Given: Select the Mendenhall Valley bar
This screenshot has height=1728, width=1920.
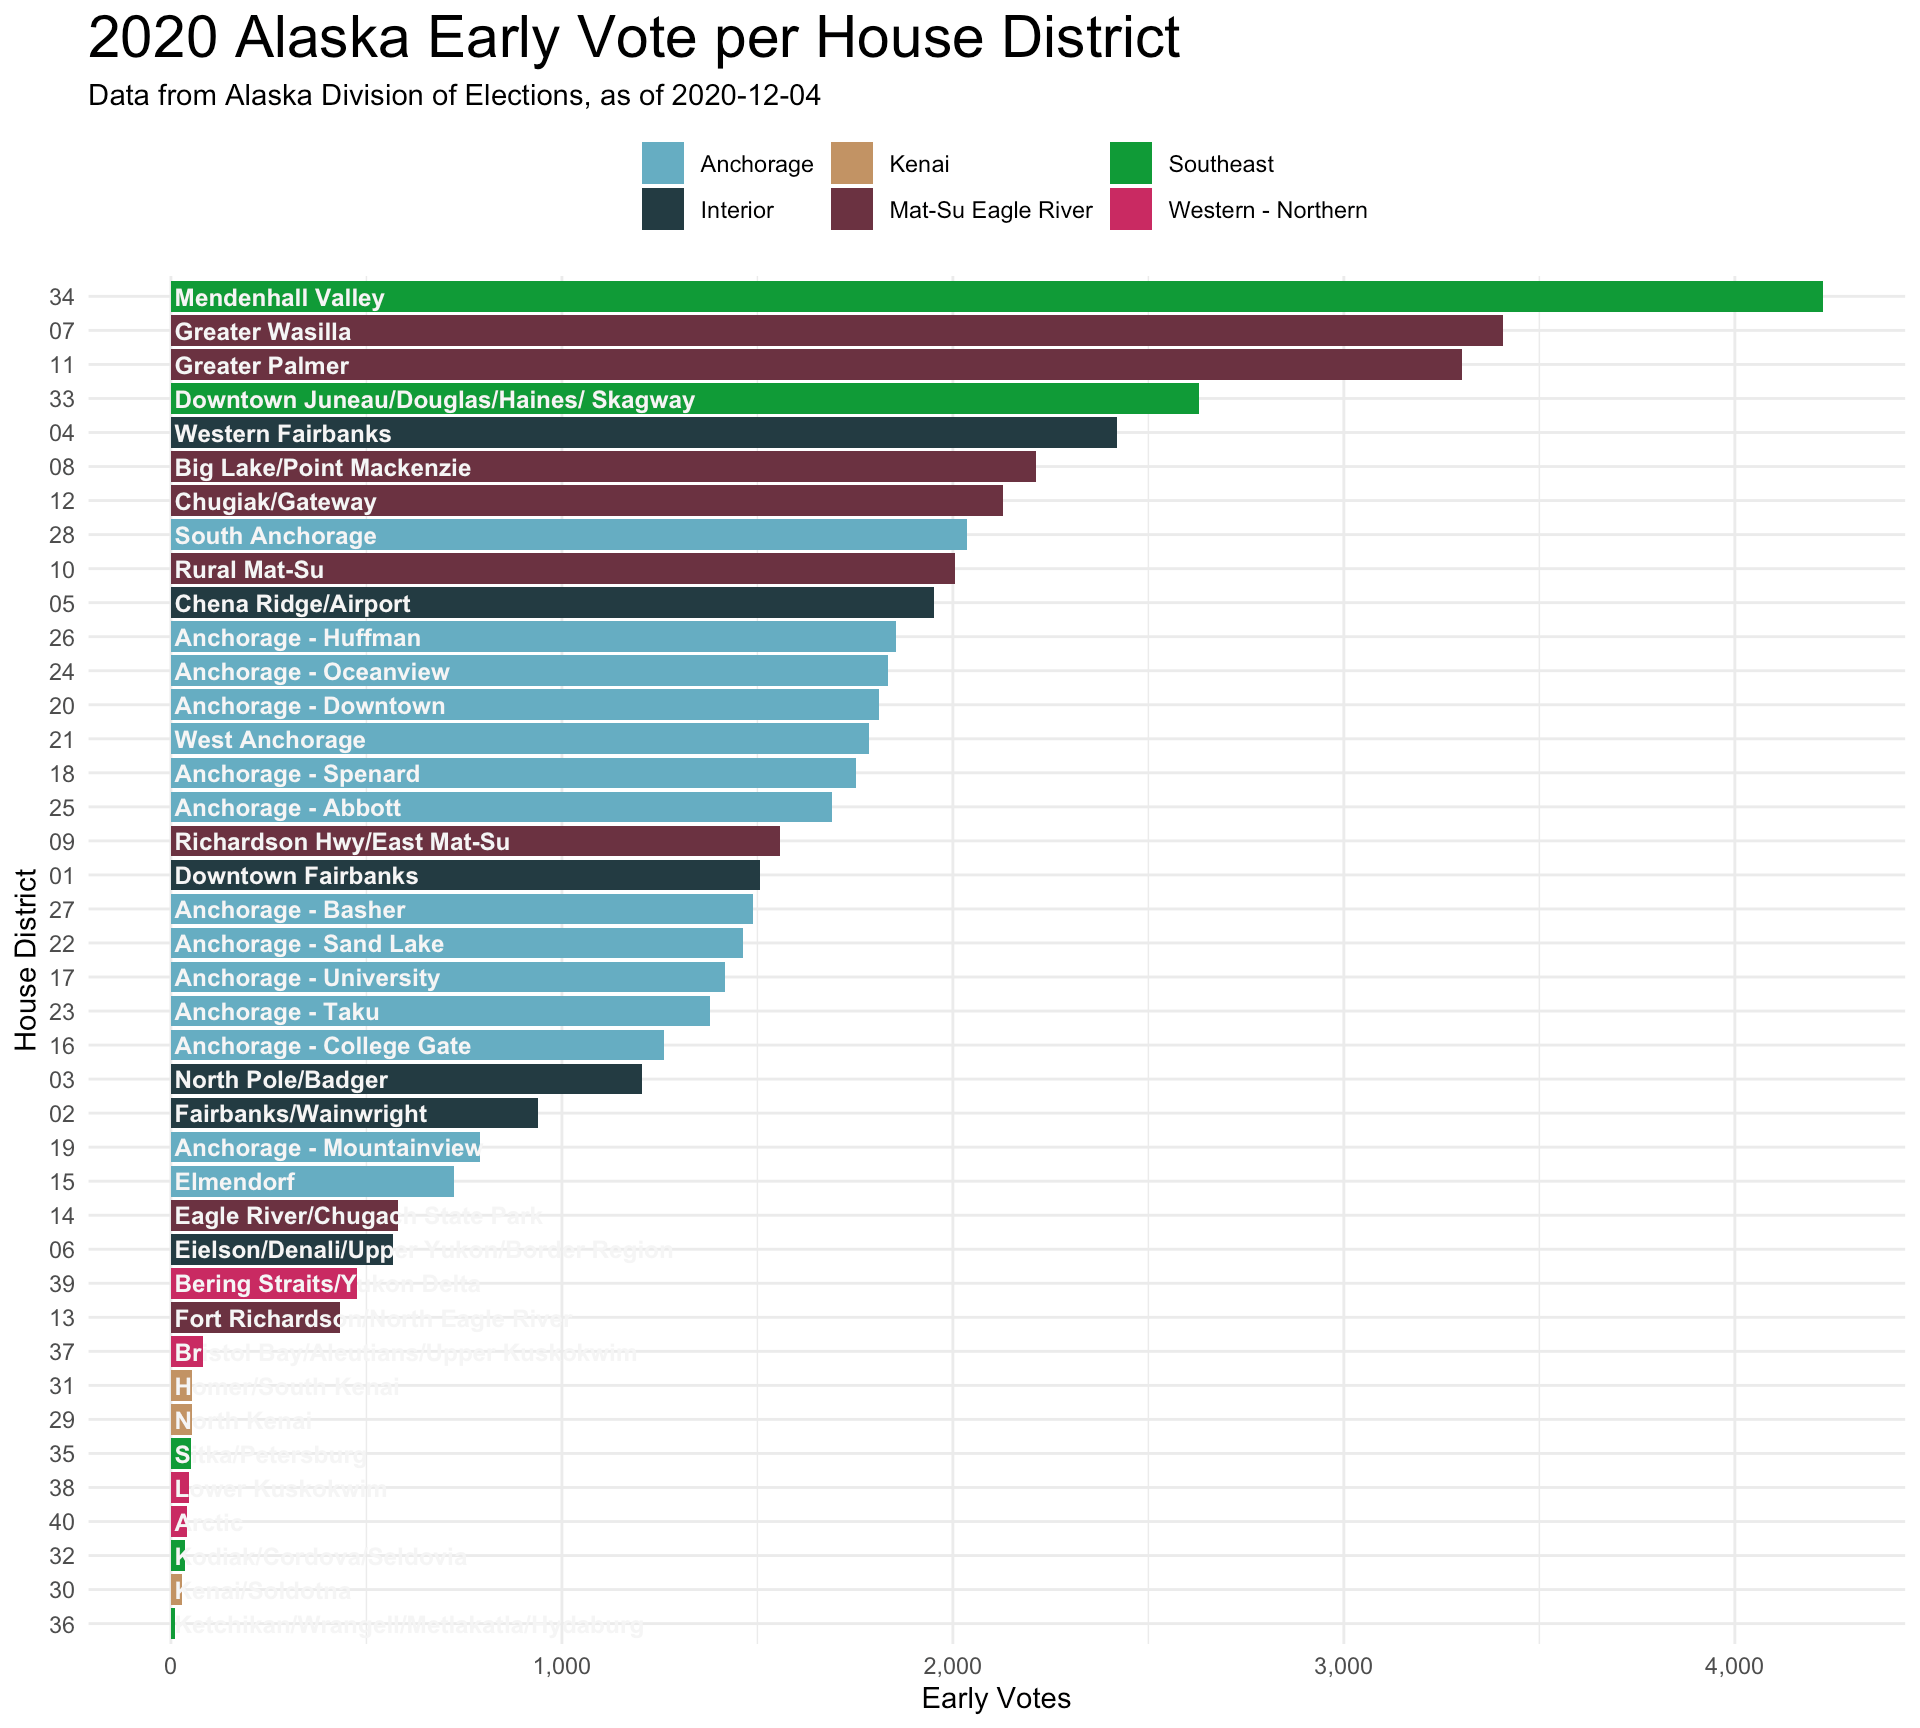Looking at the screenshot, I should coord(997,297).
